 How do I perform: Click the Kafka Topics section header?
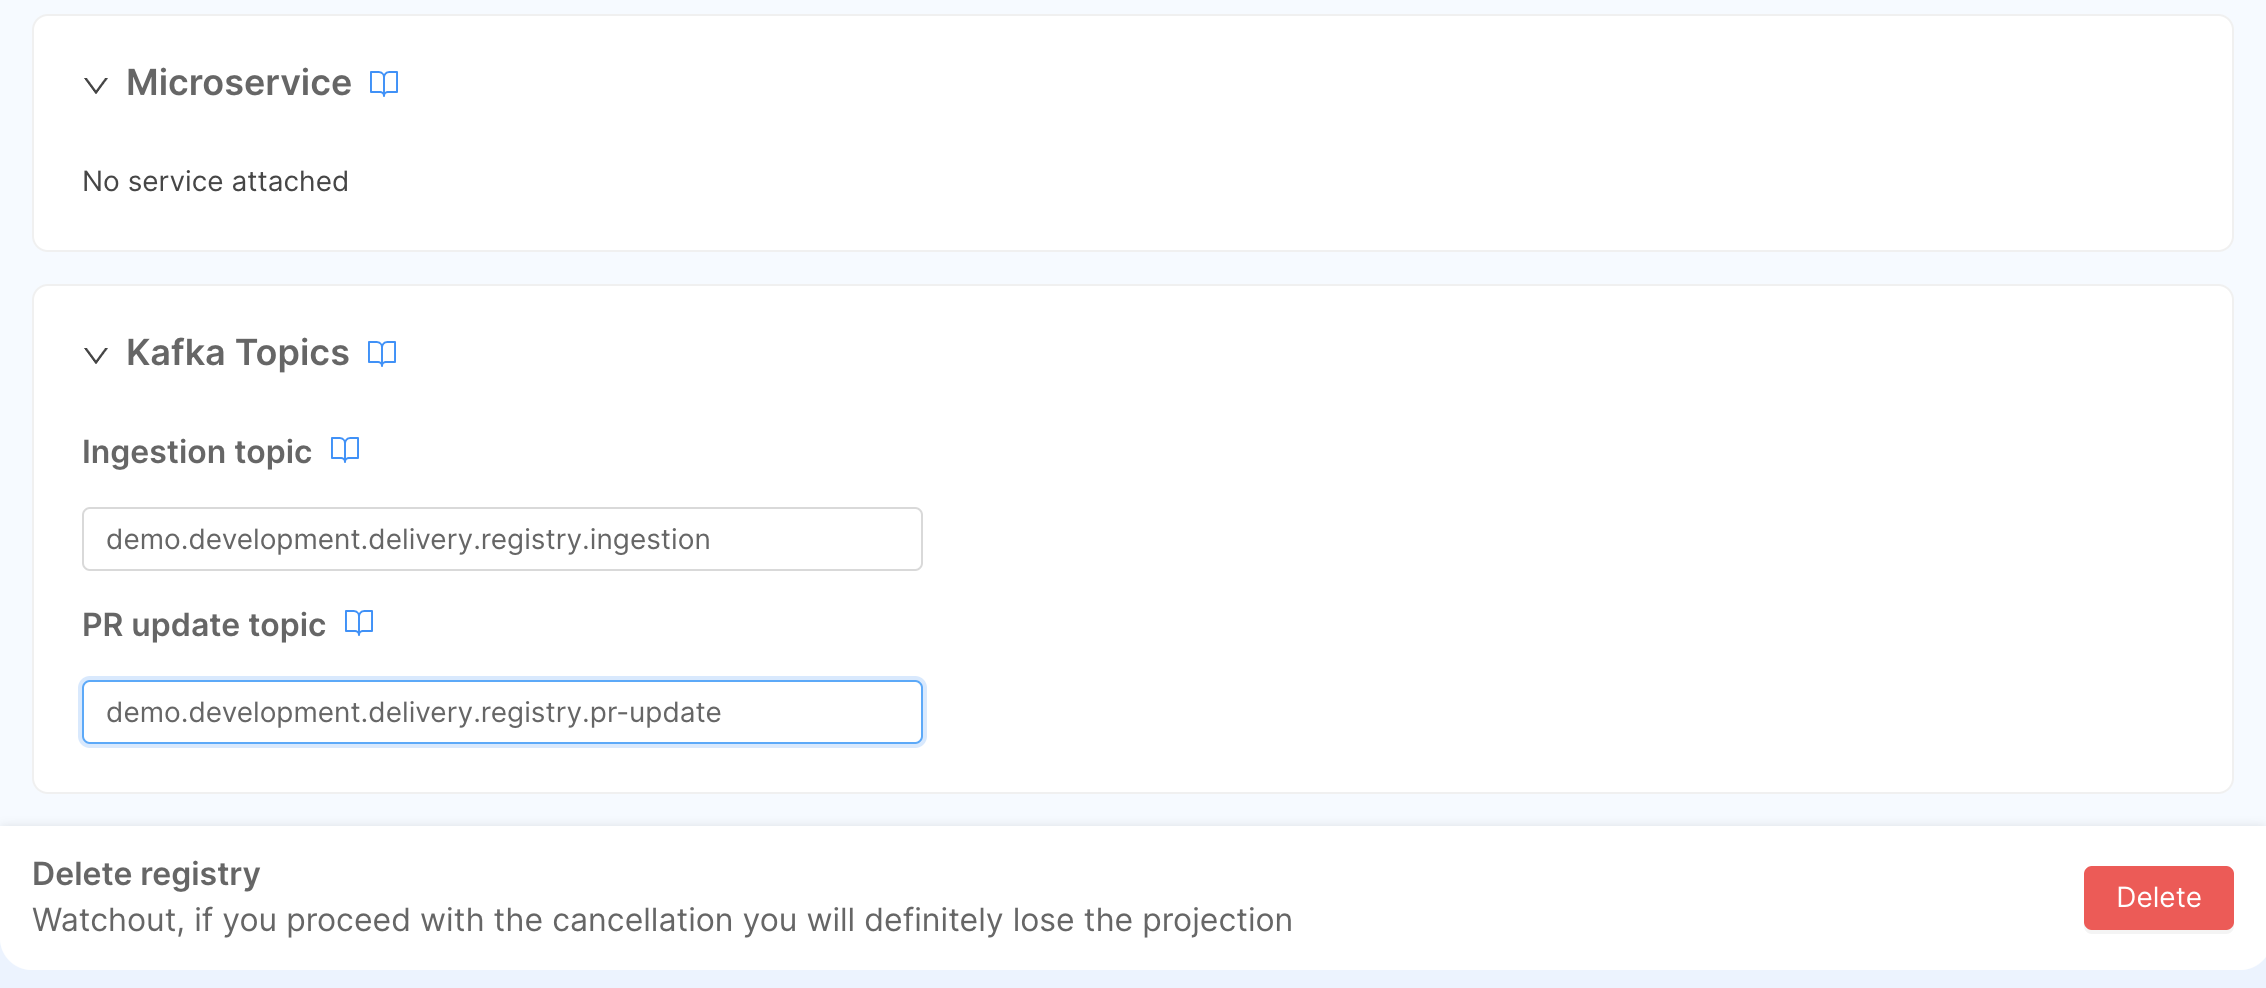237,352
